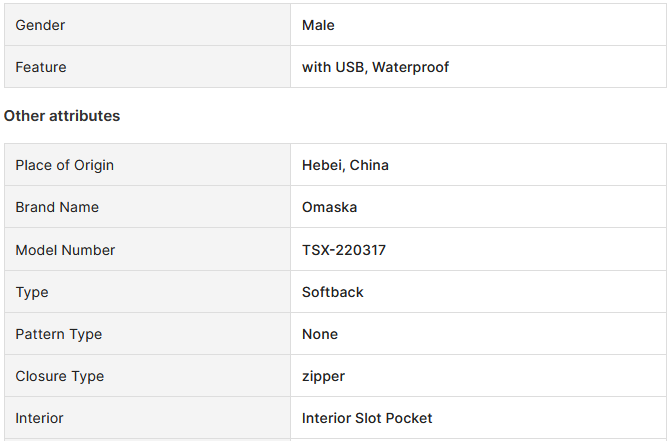Click the Brand Name label
671x441 pixels.
(x=57, y=207)
